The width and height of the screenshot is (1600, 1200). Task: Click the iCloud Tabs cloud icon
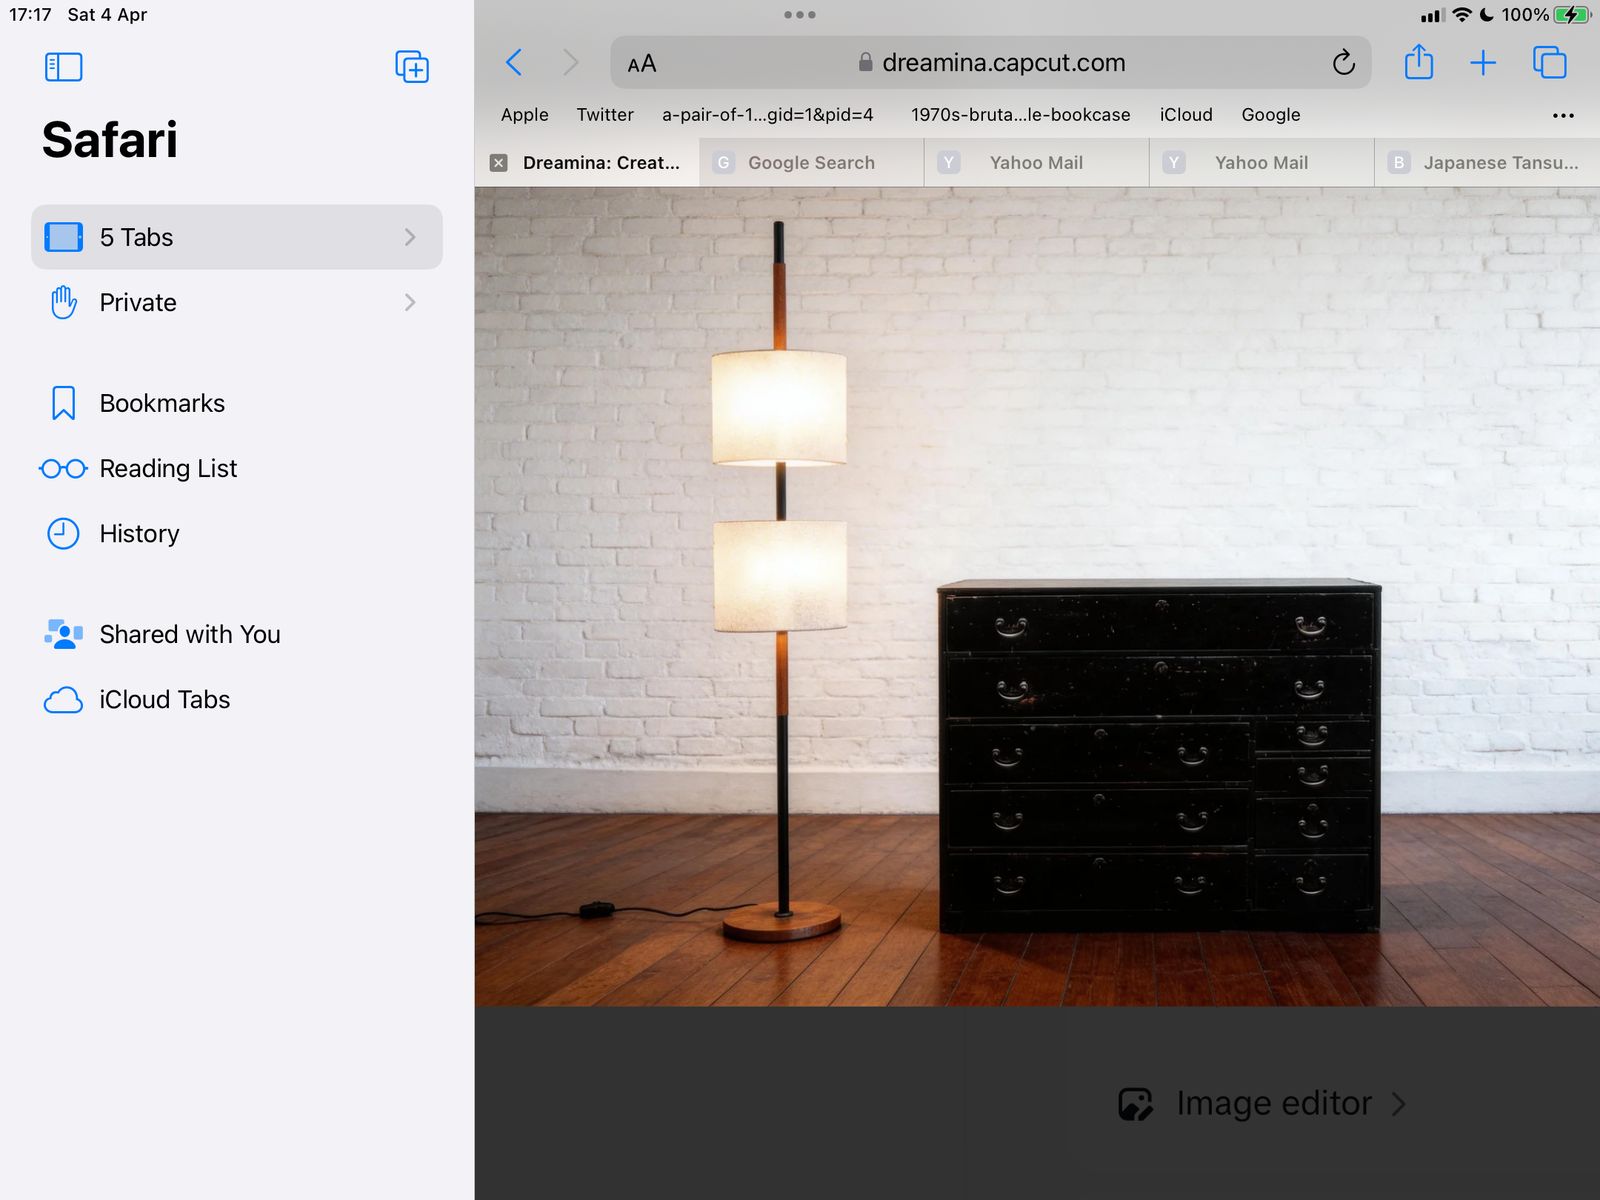tap(63, 700)
